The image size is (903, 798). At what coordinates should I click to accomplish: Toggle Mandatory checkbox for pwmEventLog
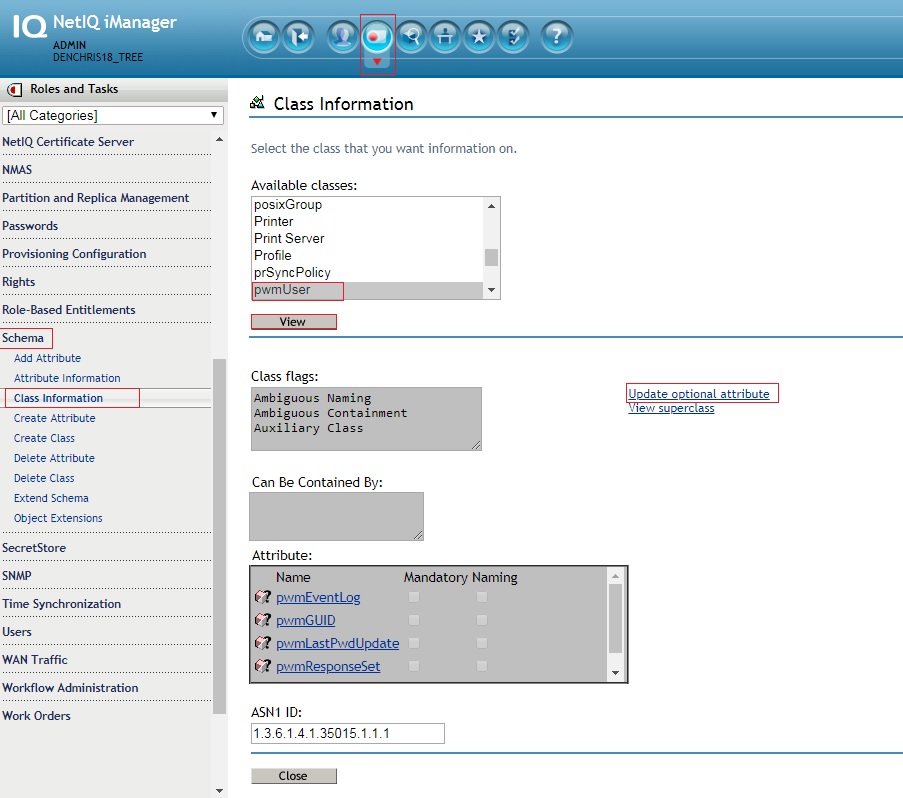pyautogui.click(x=413, y=597)
